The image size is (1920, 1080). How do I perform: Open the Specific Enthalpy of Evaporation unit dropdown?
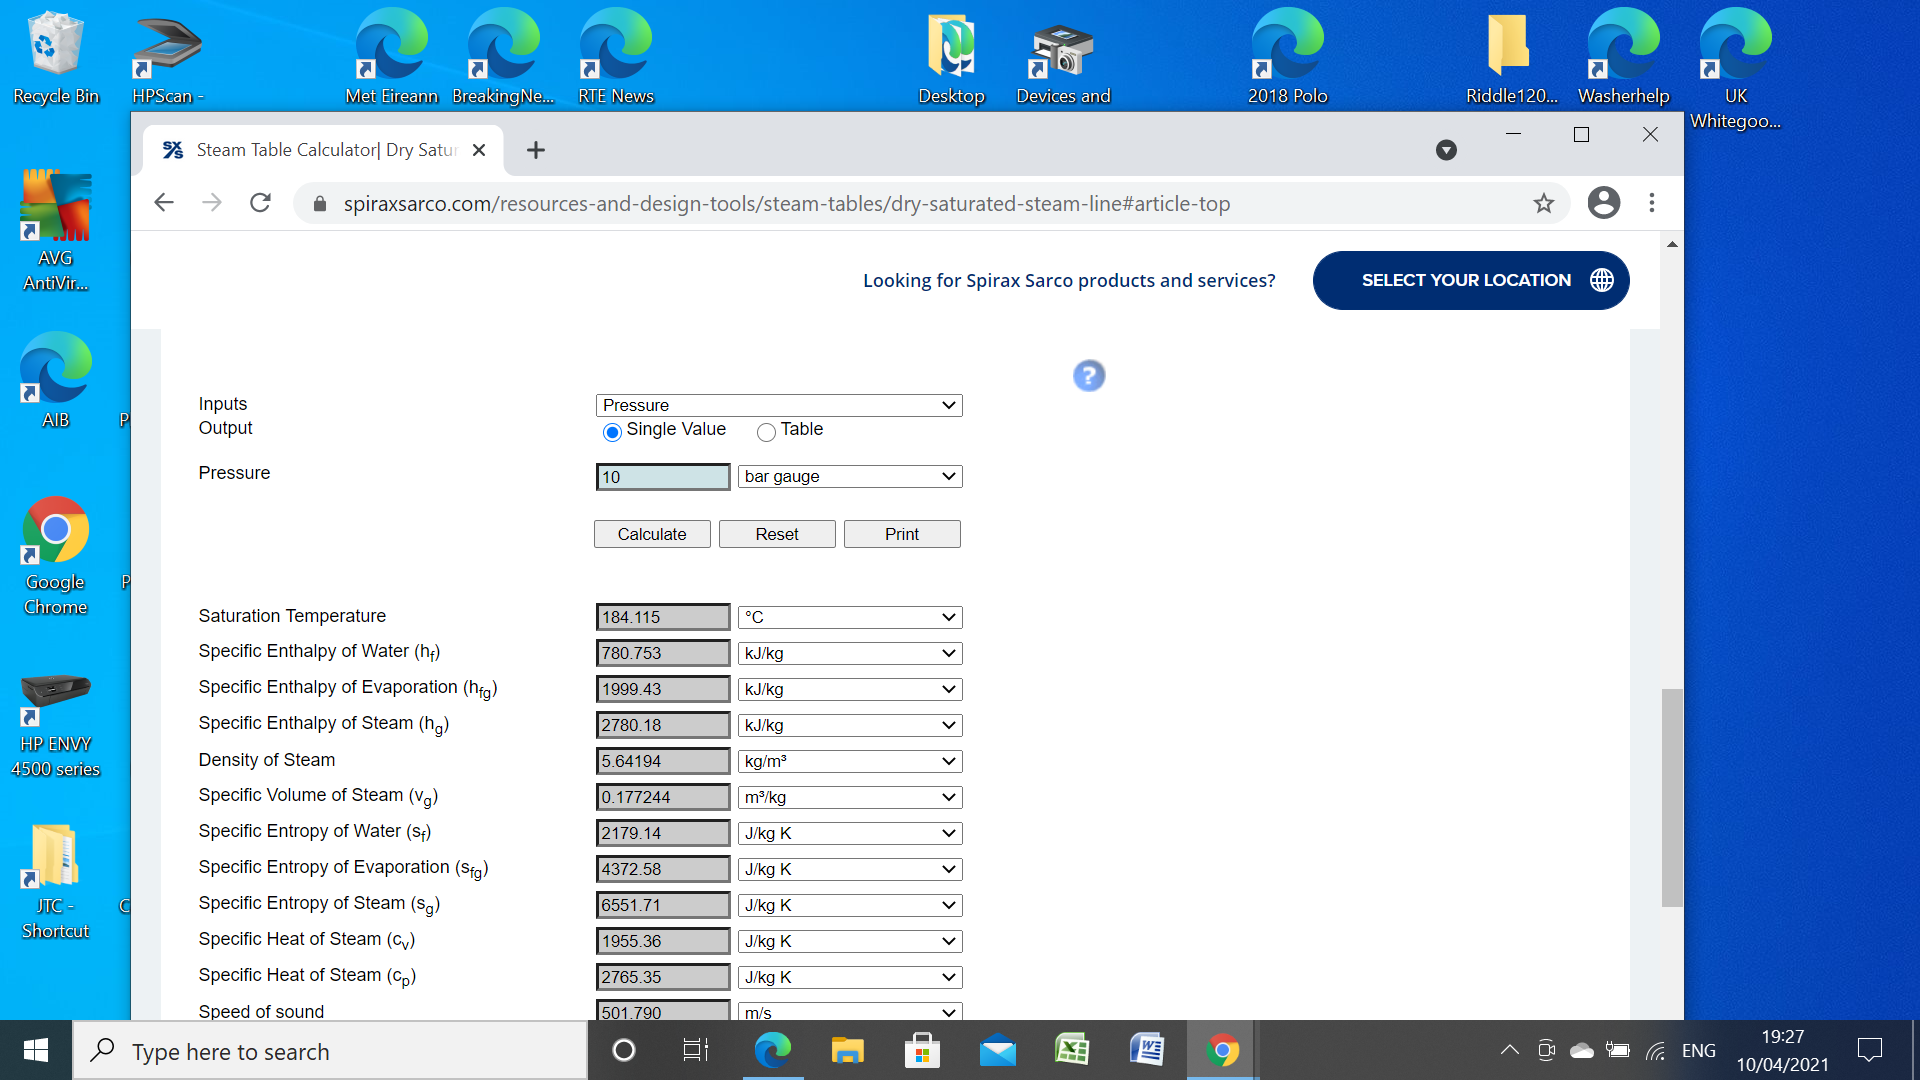(850, 689)
